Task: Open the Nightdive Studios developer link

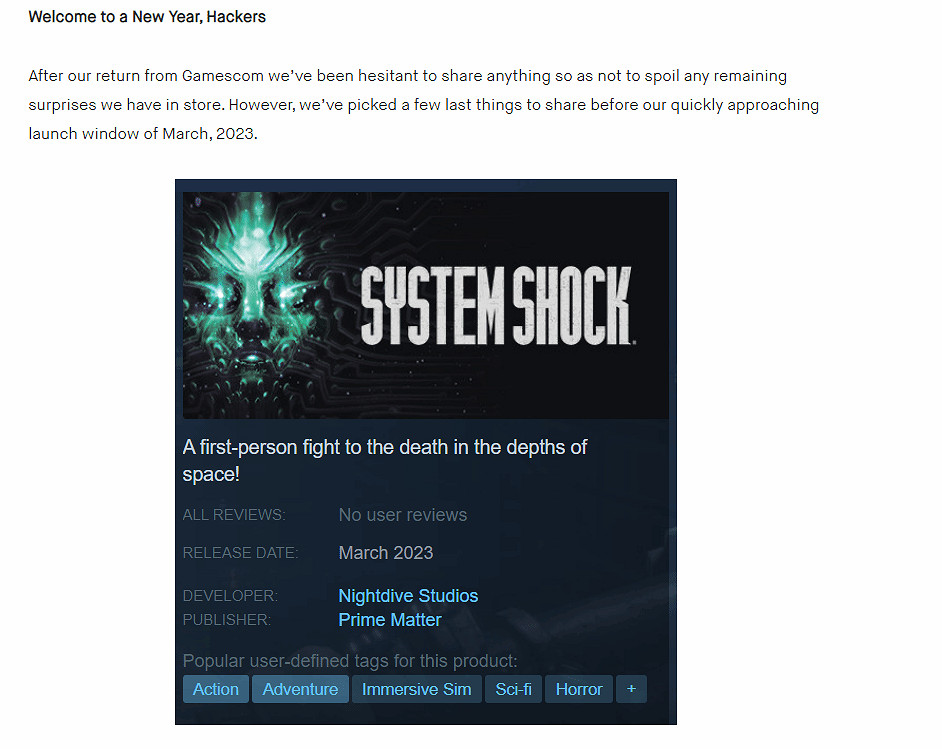Action: tap(408, 596)
